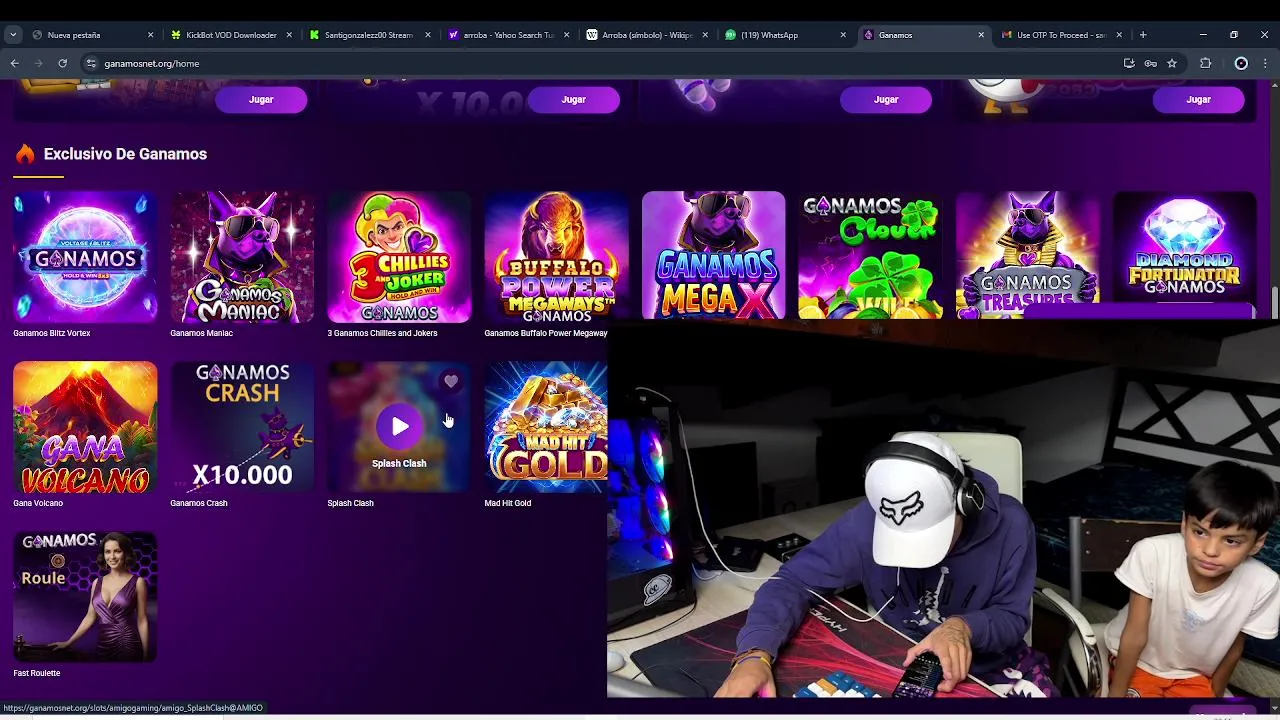
Task: Switch to the (119) WhatsApp tab
Action: tap(784, 35)
